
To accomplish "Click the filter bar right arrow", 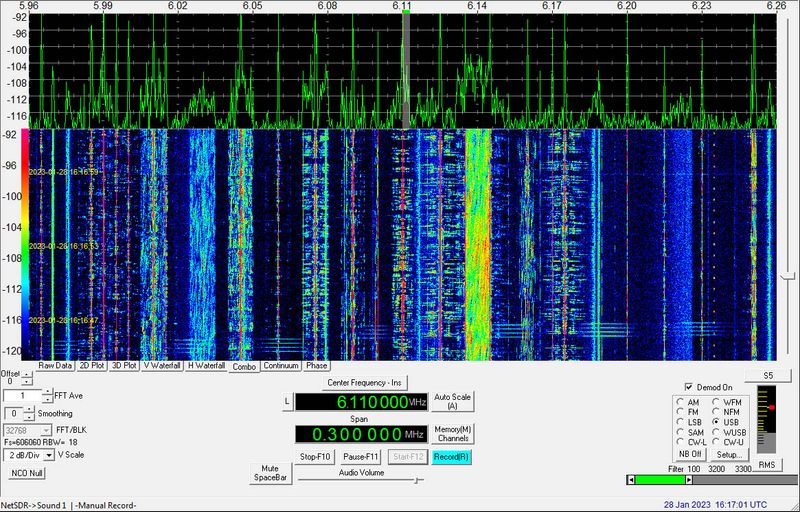I will (x=689, y=480).
